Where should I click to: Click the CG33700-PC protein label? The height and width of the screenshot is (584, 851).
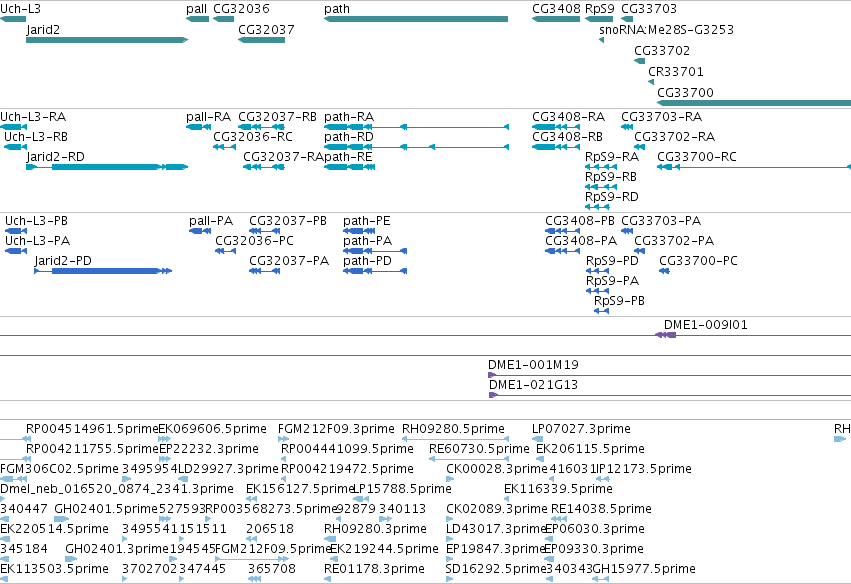point(698,261)
